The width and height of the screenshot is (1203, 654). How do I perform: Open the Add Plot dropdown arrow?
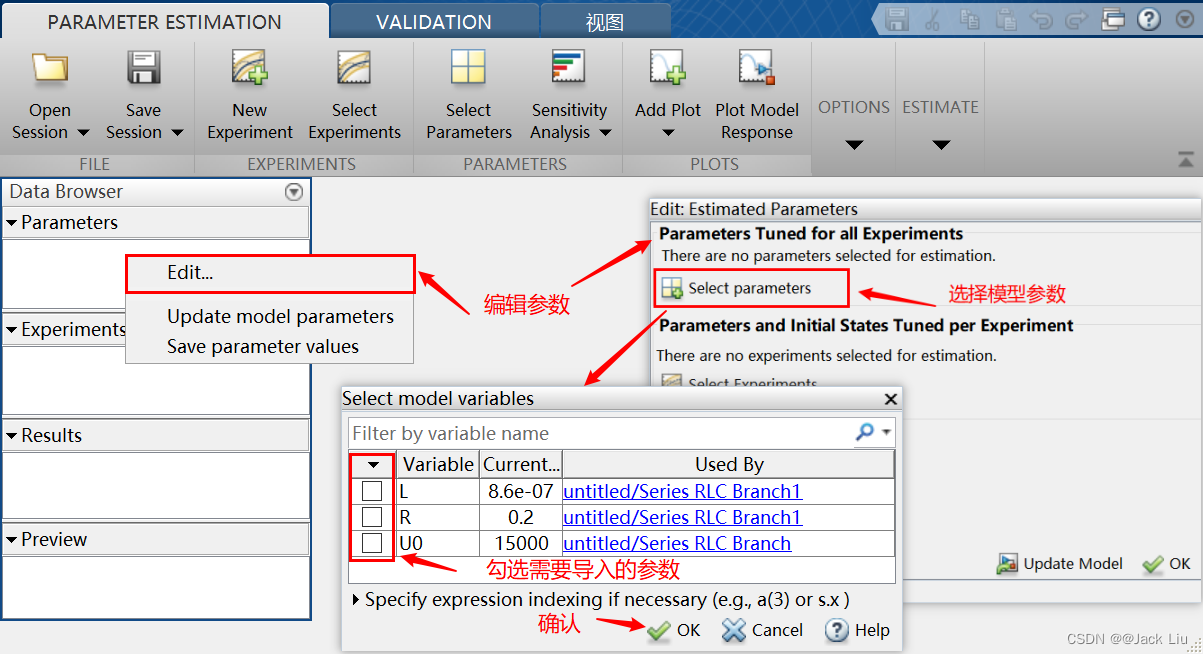(668, 133)
